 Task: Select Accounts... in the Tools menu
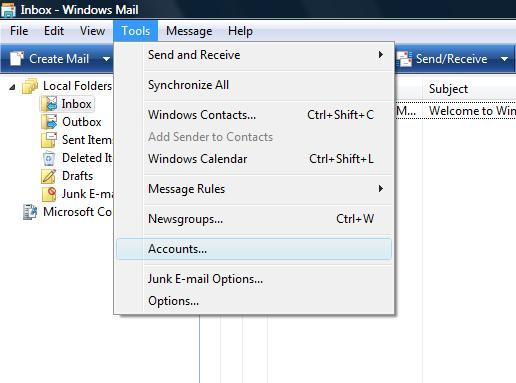254,249
